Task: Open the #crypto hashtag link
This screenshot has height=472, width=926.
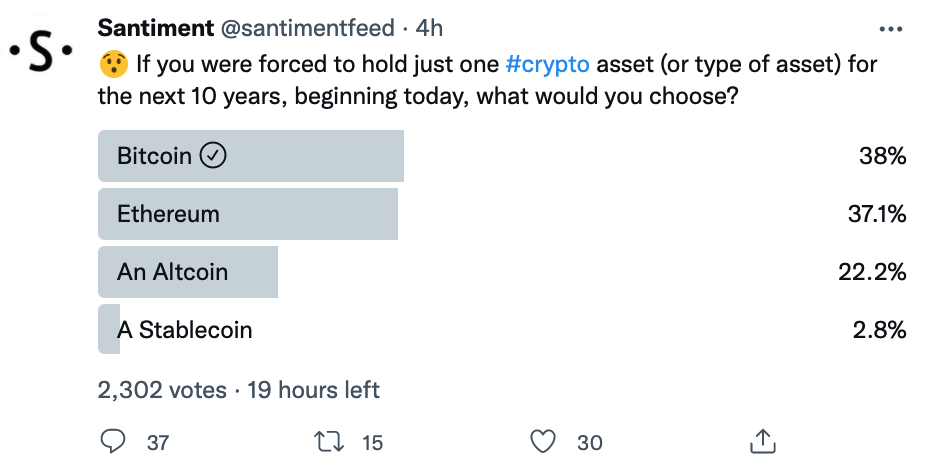Action: [549, 65]
